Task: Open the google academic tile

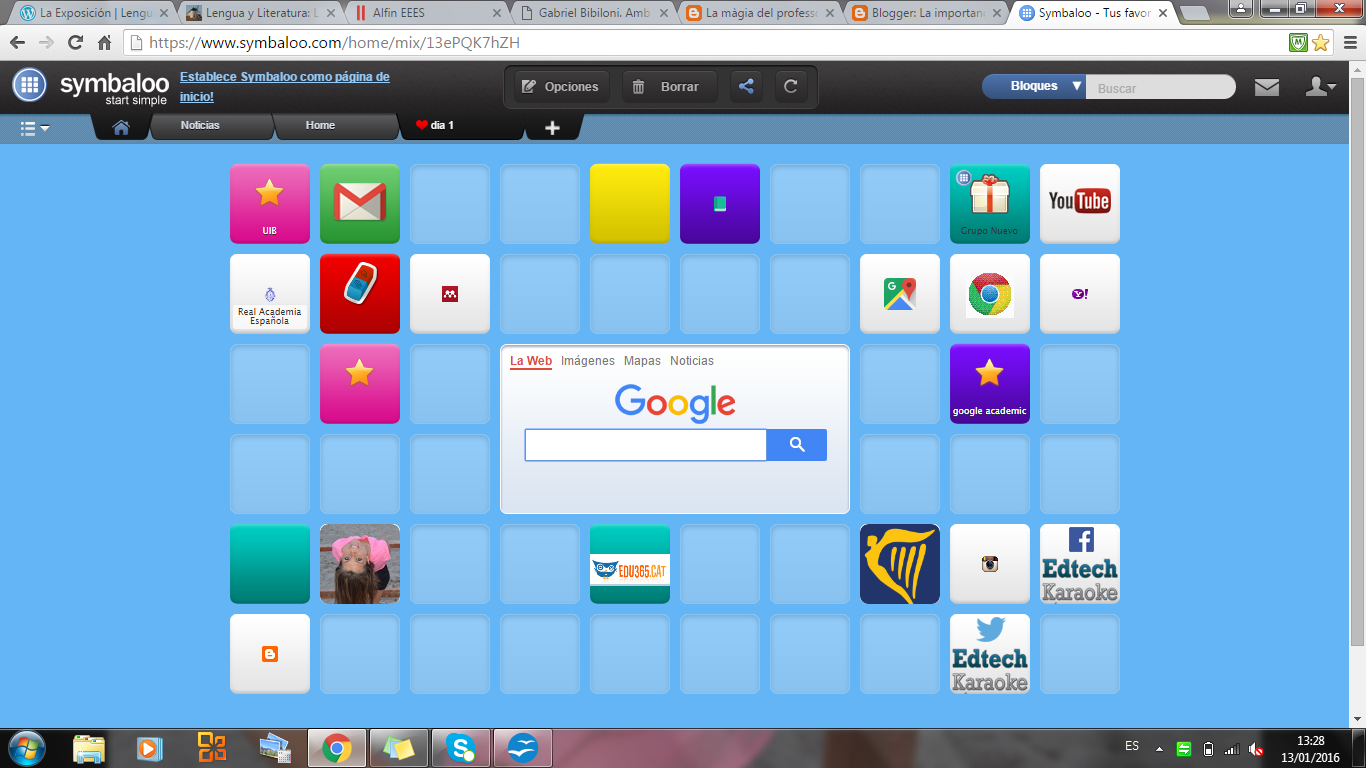Action: 990,383
